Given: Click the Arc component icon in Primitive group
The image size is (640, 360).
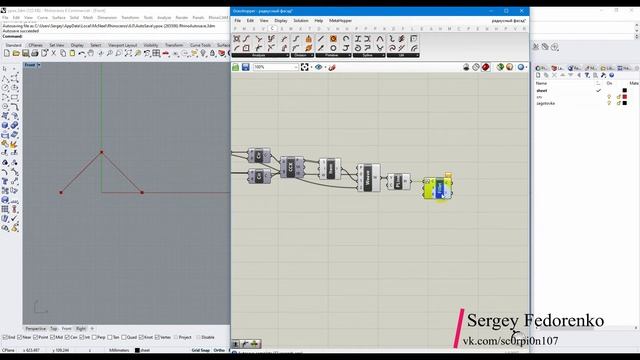Looking at the screenshot, I should (x=346, y=39).
